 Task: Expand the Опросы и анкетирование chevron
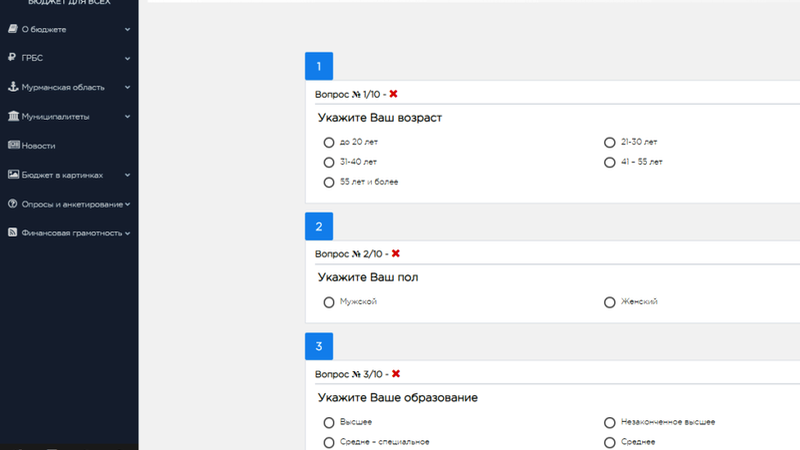tap(128, 204)
